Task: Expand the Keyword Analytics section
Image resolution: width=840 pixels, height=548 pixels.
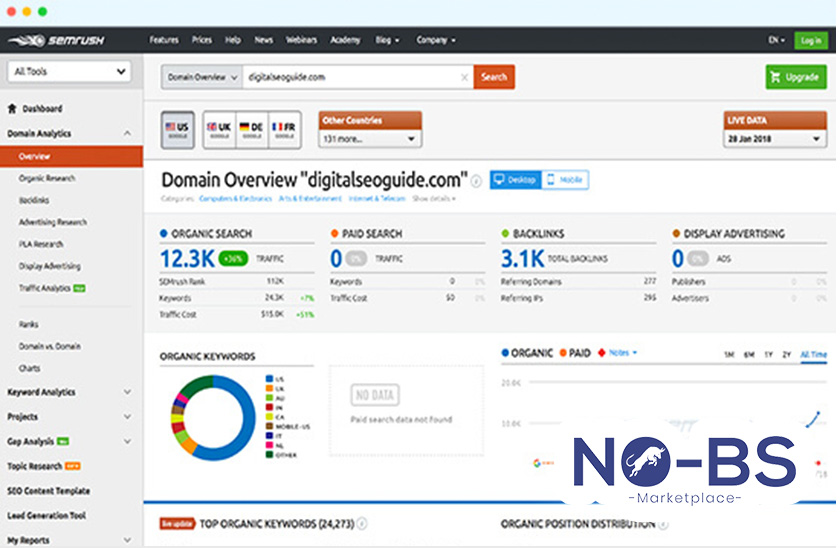Action: click(x=127, y=392)
